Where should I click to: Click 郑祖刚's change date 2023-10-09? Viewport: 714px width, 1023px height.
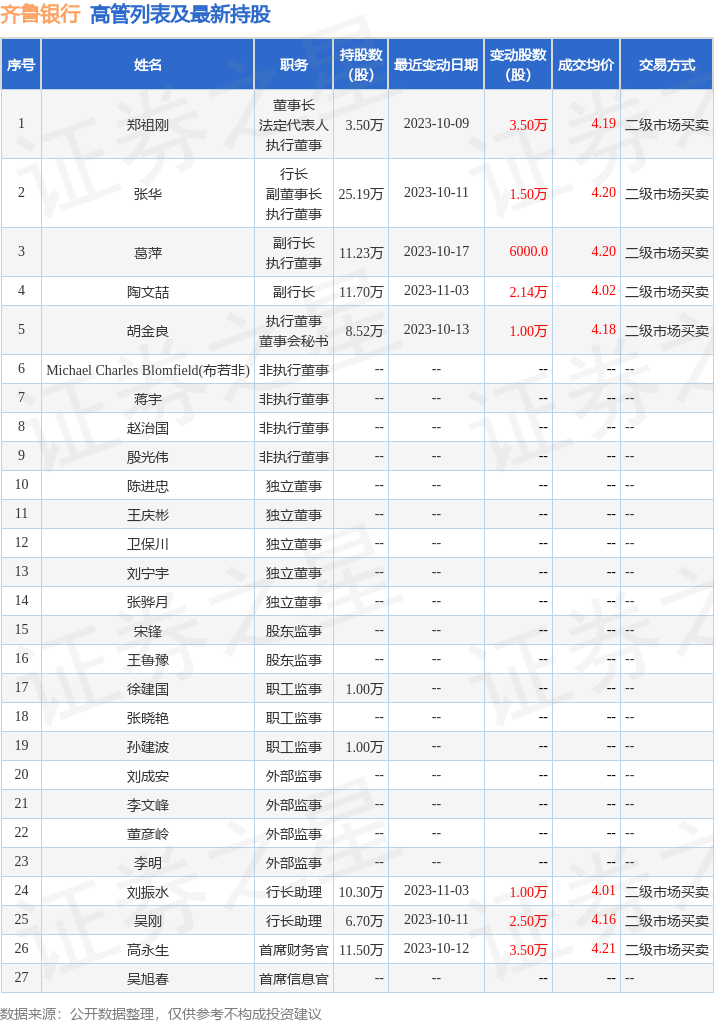436,123
